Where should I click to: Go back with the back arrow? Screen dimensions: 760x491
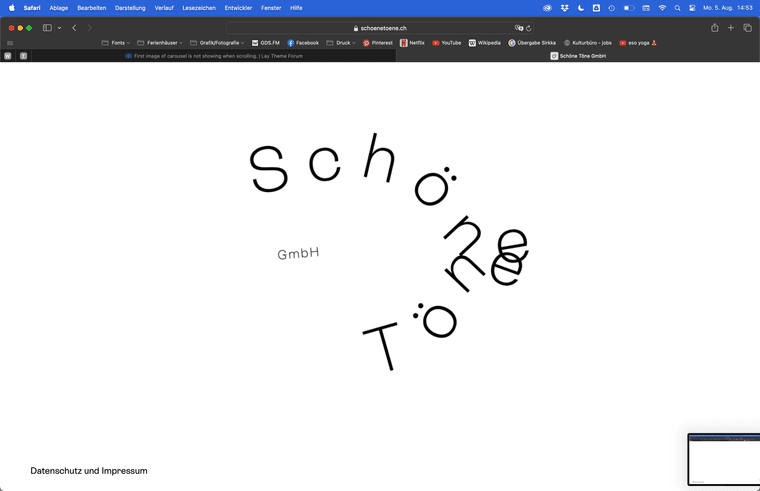74,28
